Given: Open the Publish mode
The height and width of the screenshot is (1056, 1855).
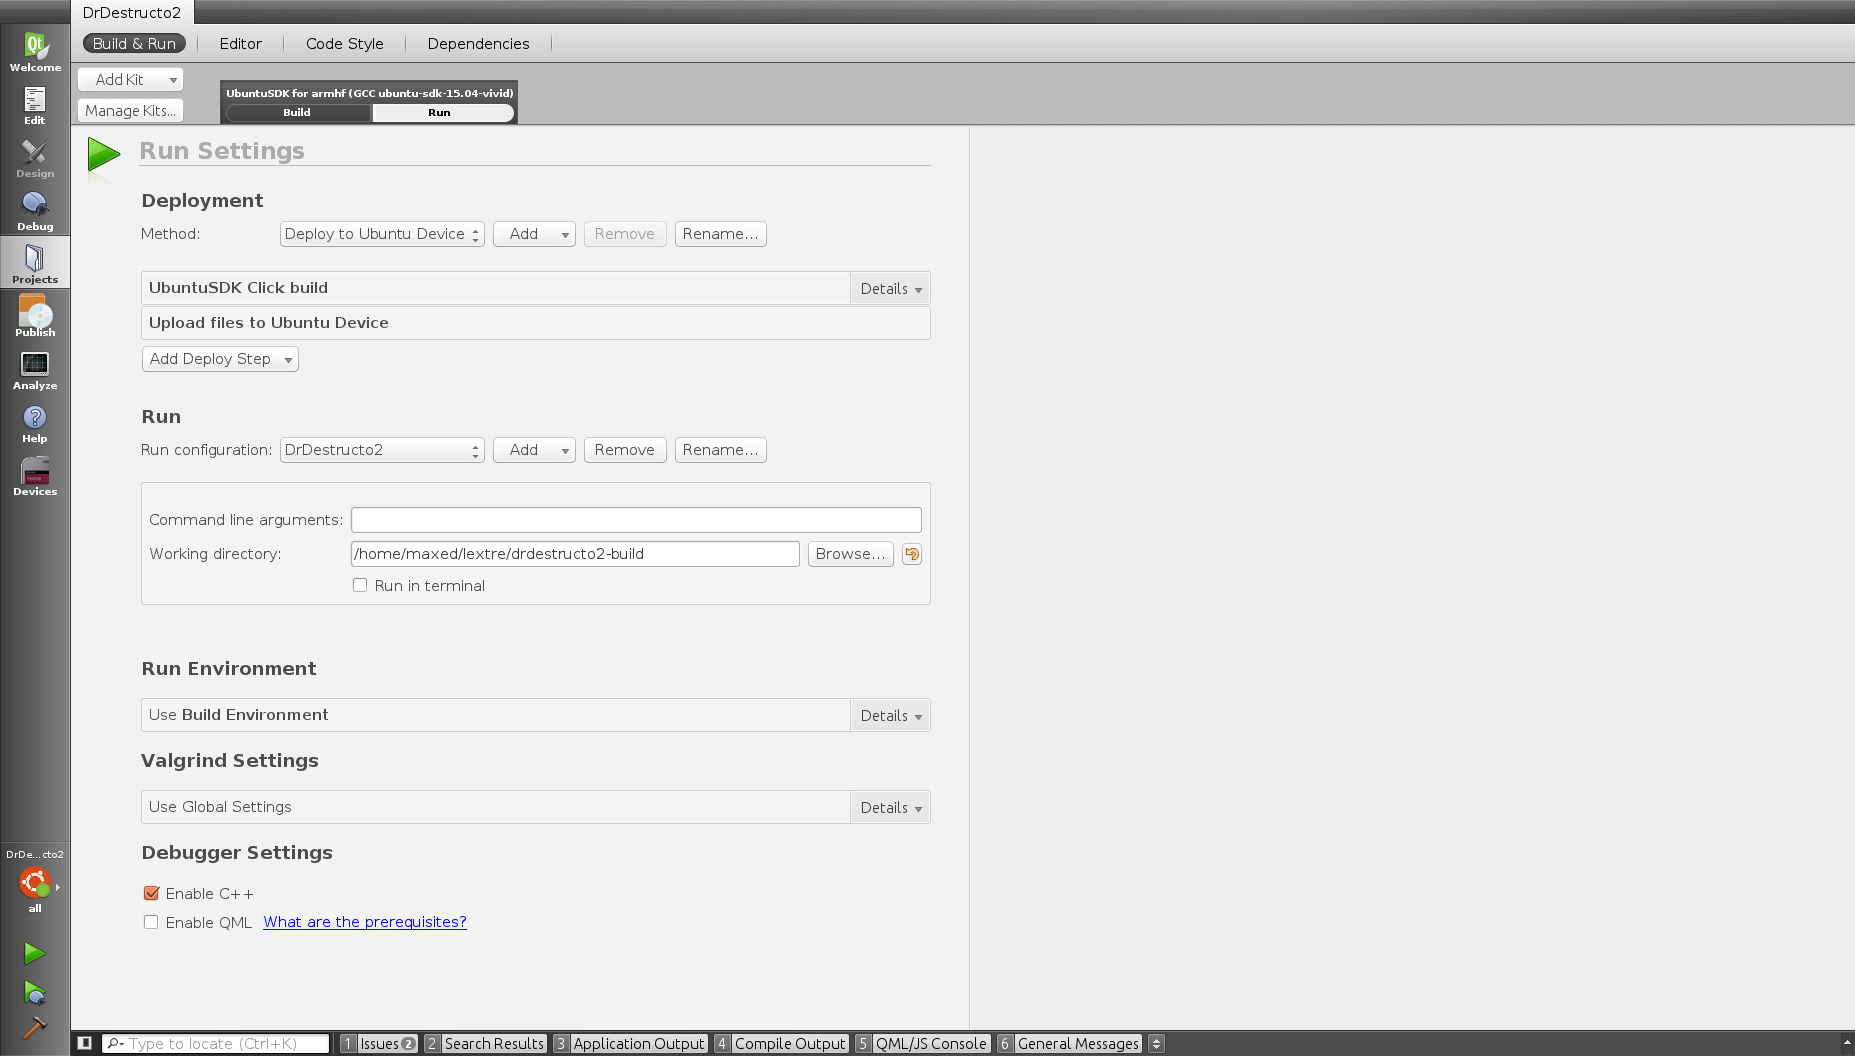Looking at the screenshot, I should coord(35,316).
